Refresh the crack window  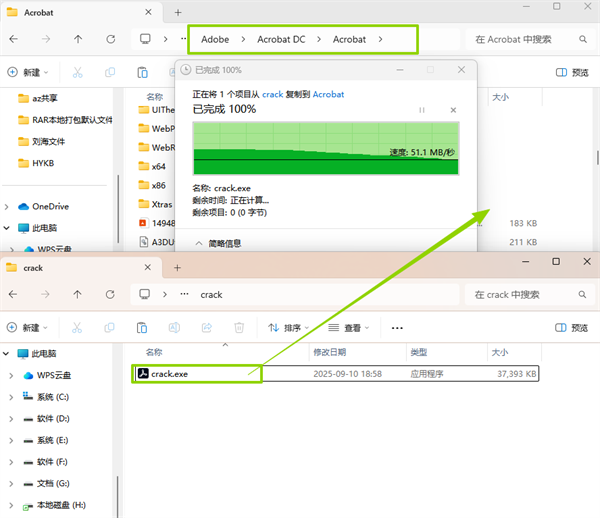pos(110,294)
